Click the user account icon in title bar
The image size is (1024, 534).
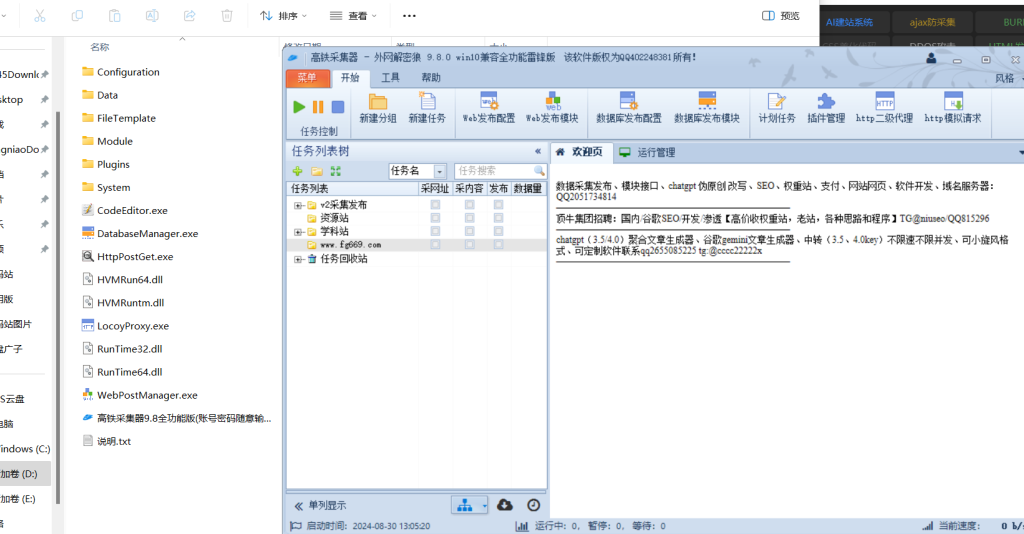click(x=931, y=59)
